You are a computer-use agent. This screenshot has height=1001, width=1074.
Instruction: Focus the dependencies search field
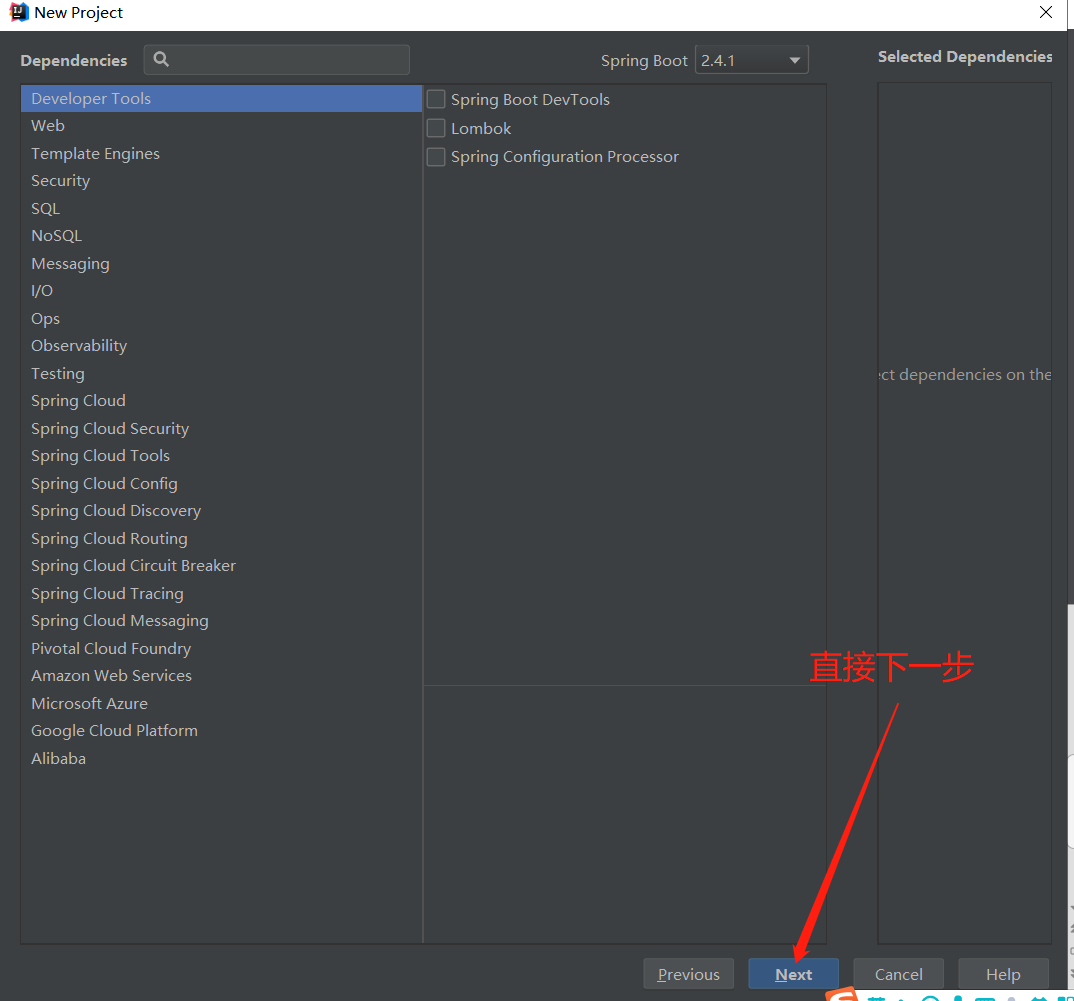(277, 60)
